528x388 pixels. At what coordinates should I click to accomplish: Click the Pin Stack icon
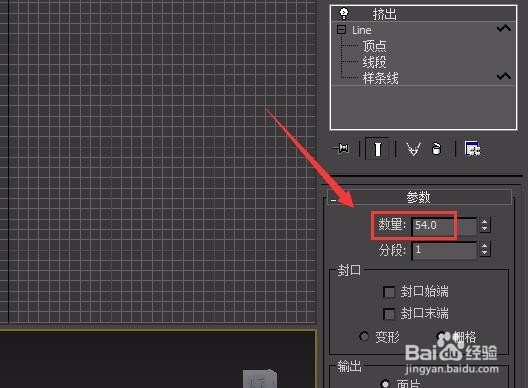point(341,148)
